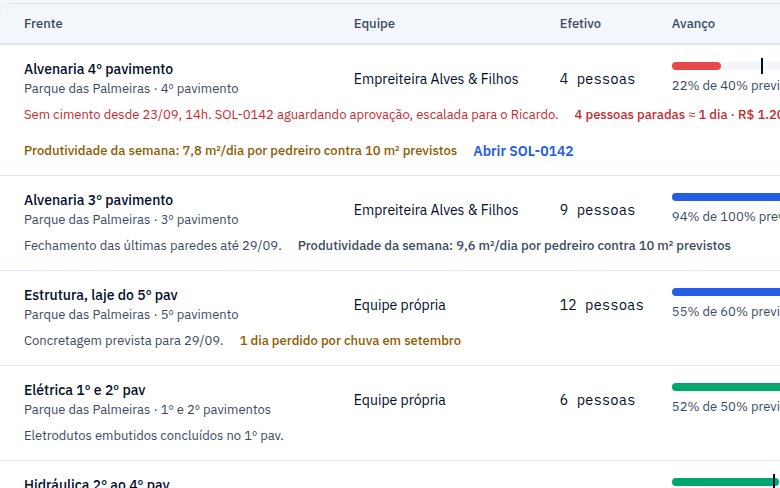
Task: Click the 4 pessoas headcount
Action: tap(597, 79)
